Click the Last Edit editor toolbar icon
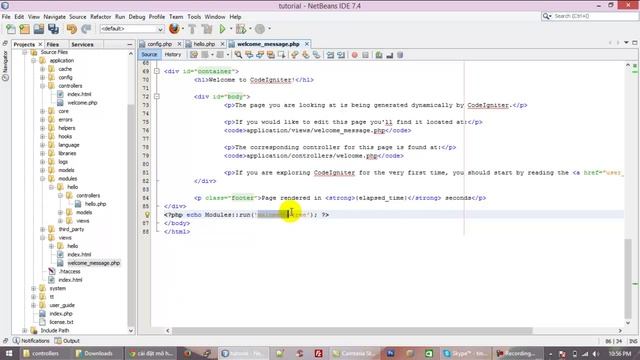Viewport: 640px width, 360px height. [194, 55]
